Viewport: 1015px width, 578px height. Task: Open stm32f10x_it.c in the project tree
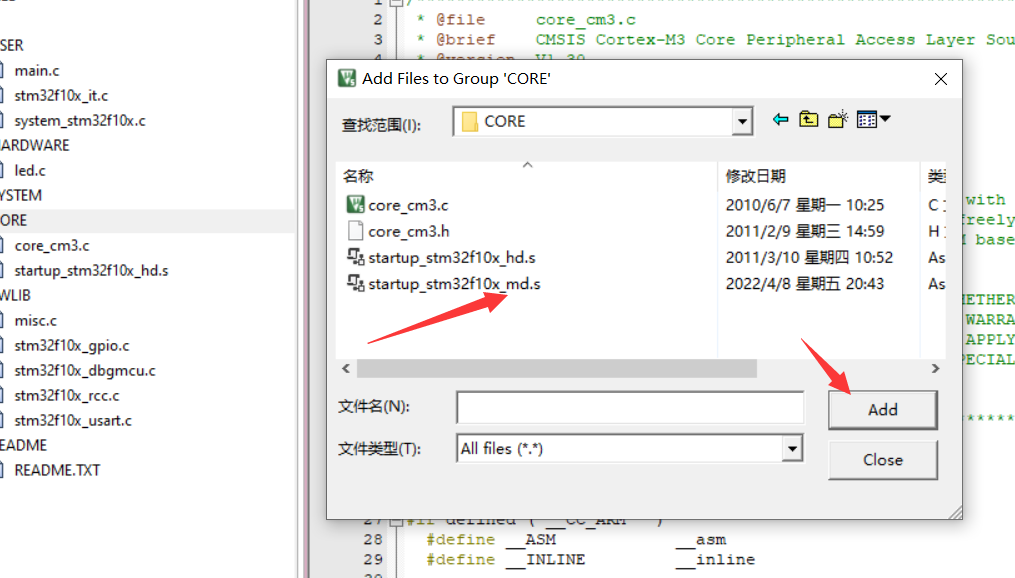[x=61, y=96]
